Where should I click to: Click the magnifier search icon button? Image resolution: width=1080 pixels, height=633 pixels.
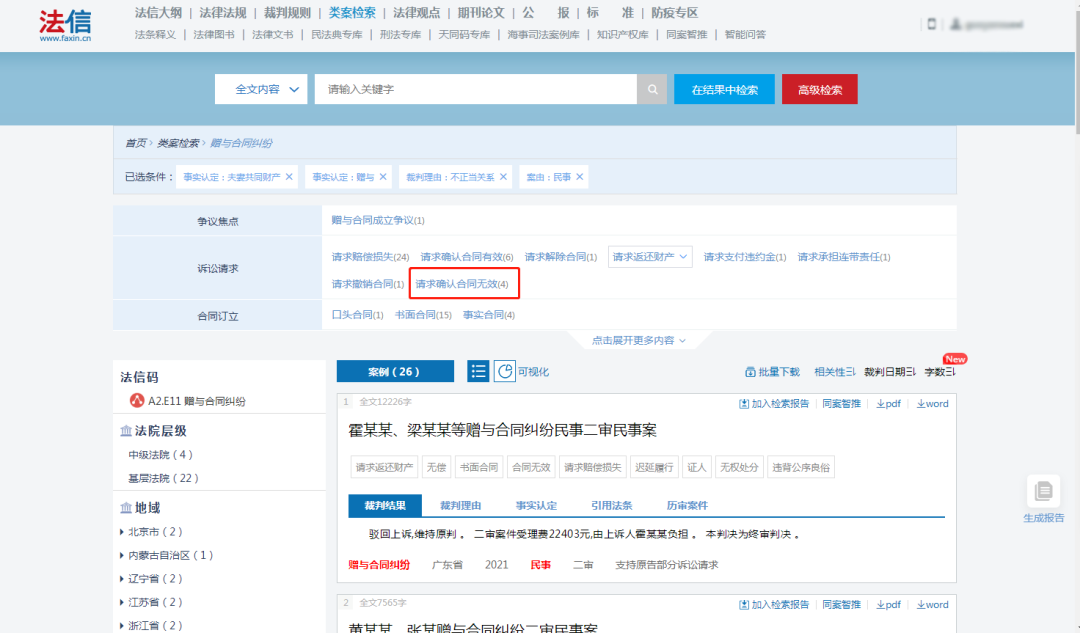(x=652, y=90)
